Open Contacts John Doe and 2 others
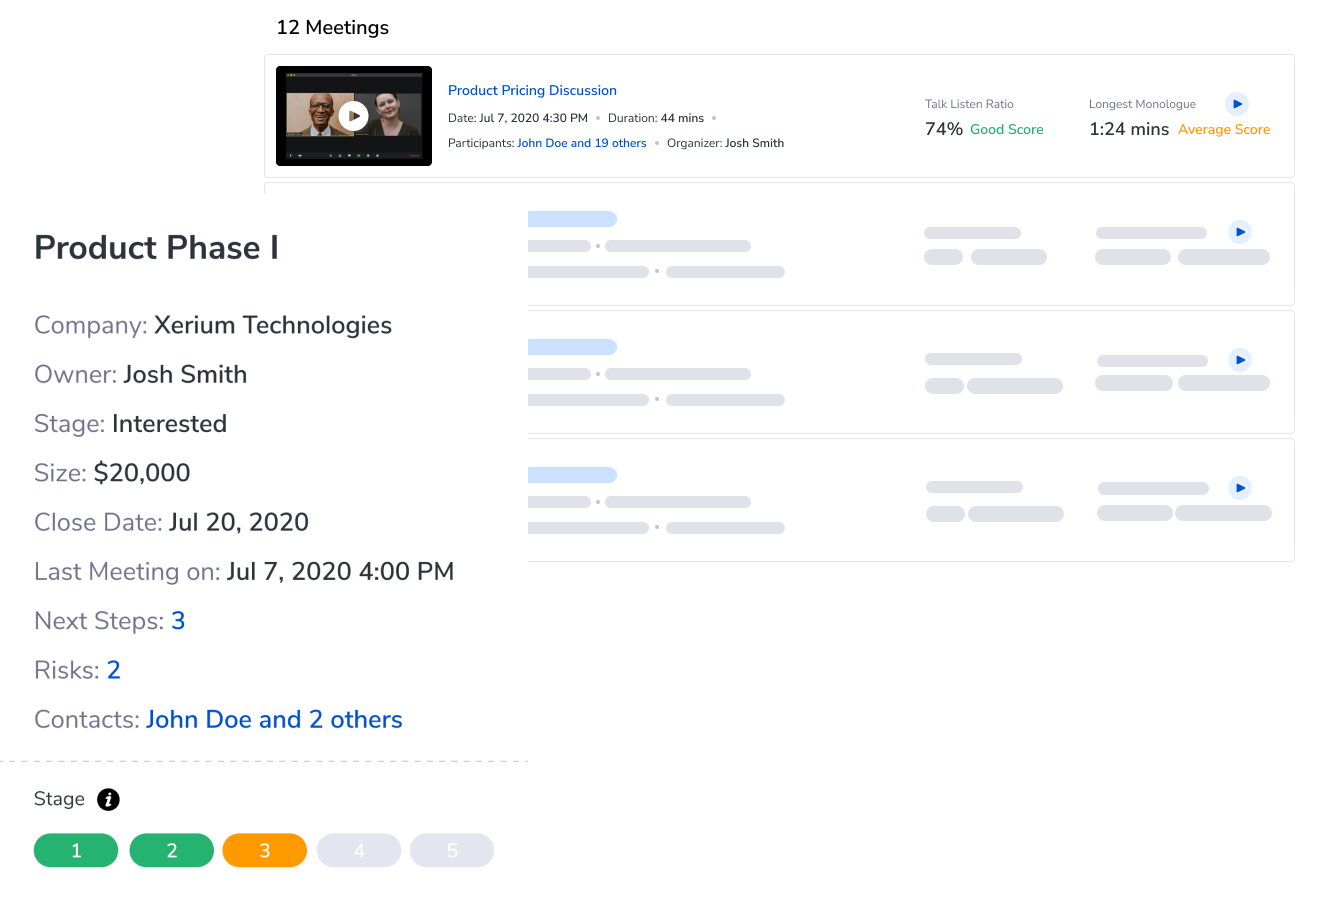 (274, 719)
